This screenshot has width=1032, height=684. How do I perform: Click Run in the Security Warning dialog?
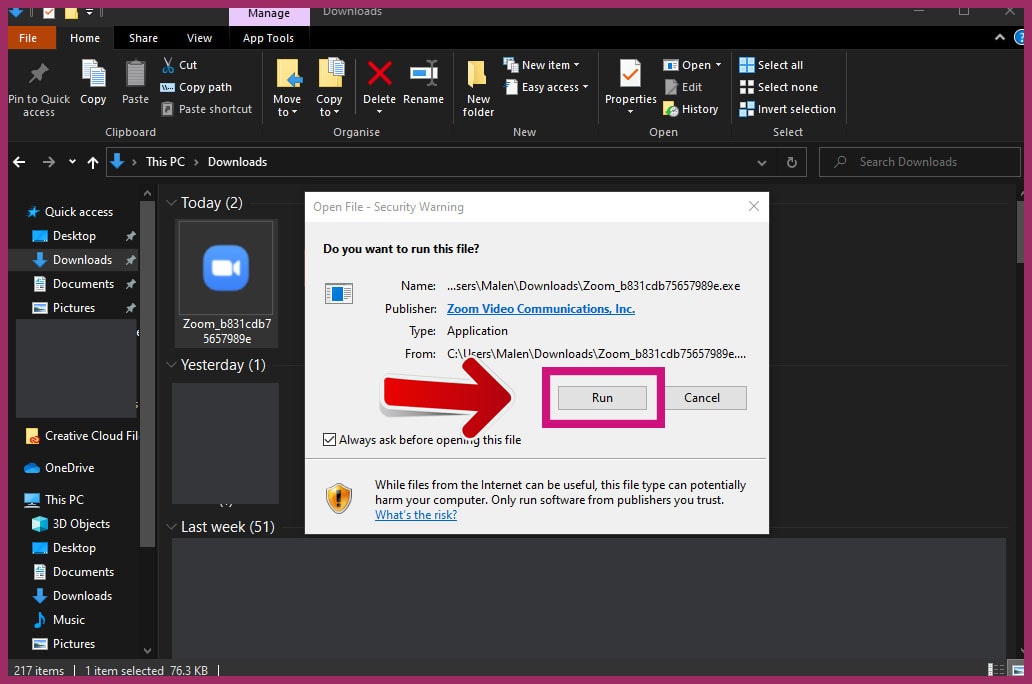pos(602,398)
